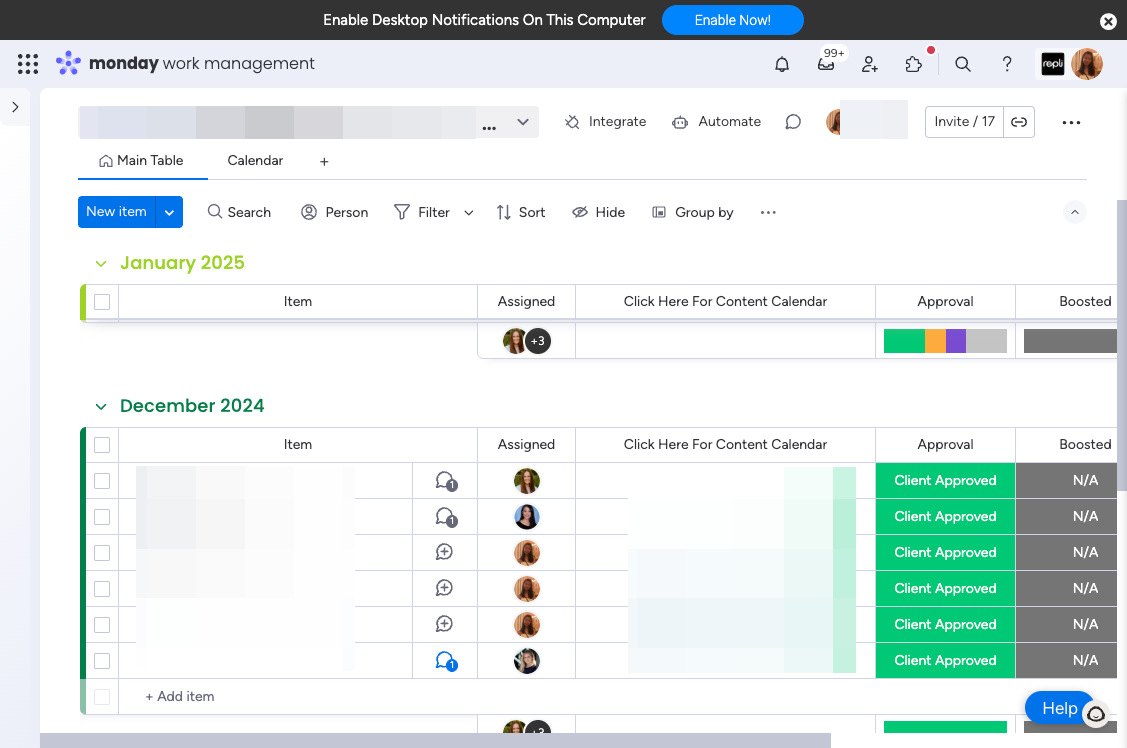
Task: Click the Sort toolbar item
Action: [x=520, y=213]
